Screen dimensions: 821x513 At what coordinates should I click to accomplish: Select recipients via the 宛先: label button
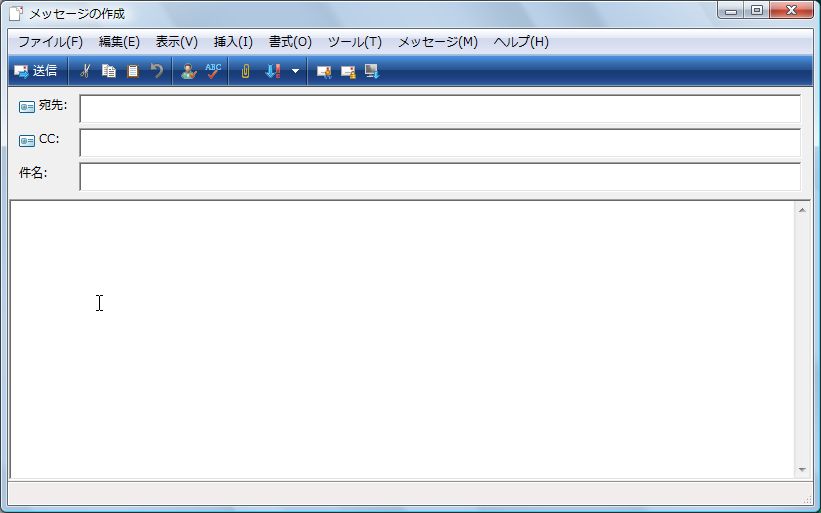tap(53, 105)
